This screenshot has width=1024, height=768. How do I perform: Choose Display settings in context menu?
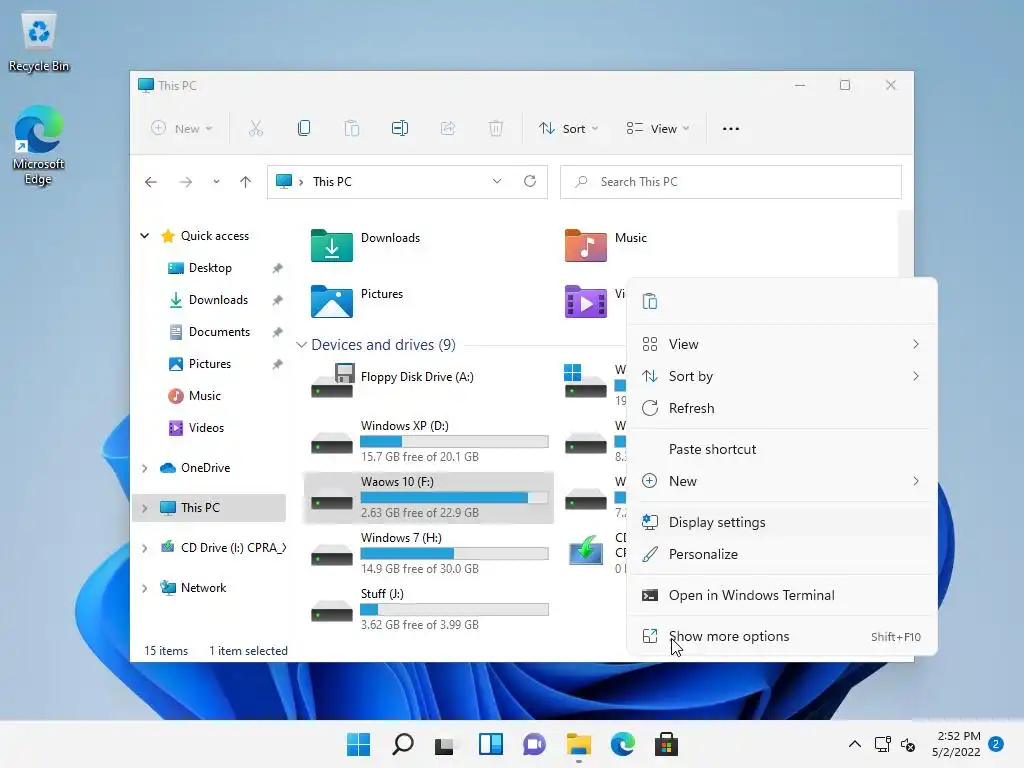click(782, 522)
